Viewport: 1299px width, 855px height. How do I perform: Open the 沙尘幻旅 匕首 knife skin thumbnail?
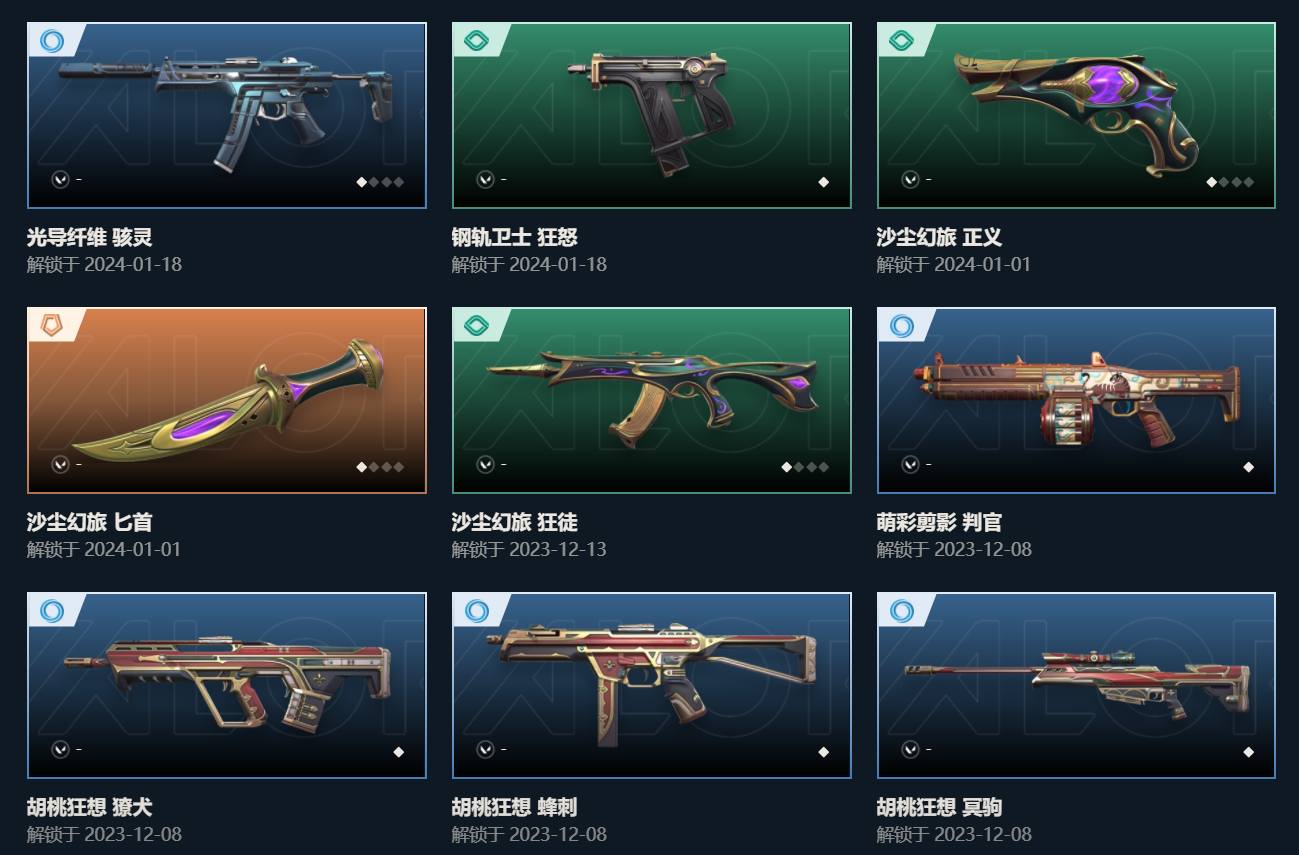pos(227,401)
